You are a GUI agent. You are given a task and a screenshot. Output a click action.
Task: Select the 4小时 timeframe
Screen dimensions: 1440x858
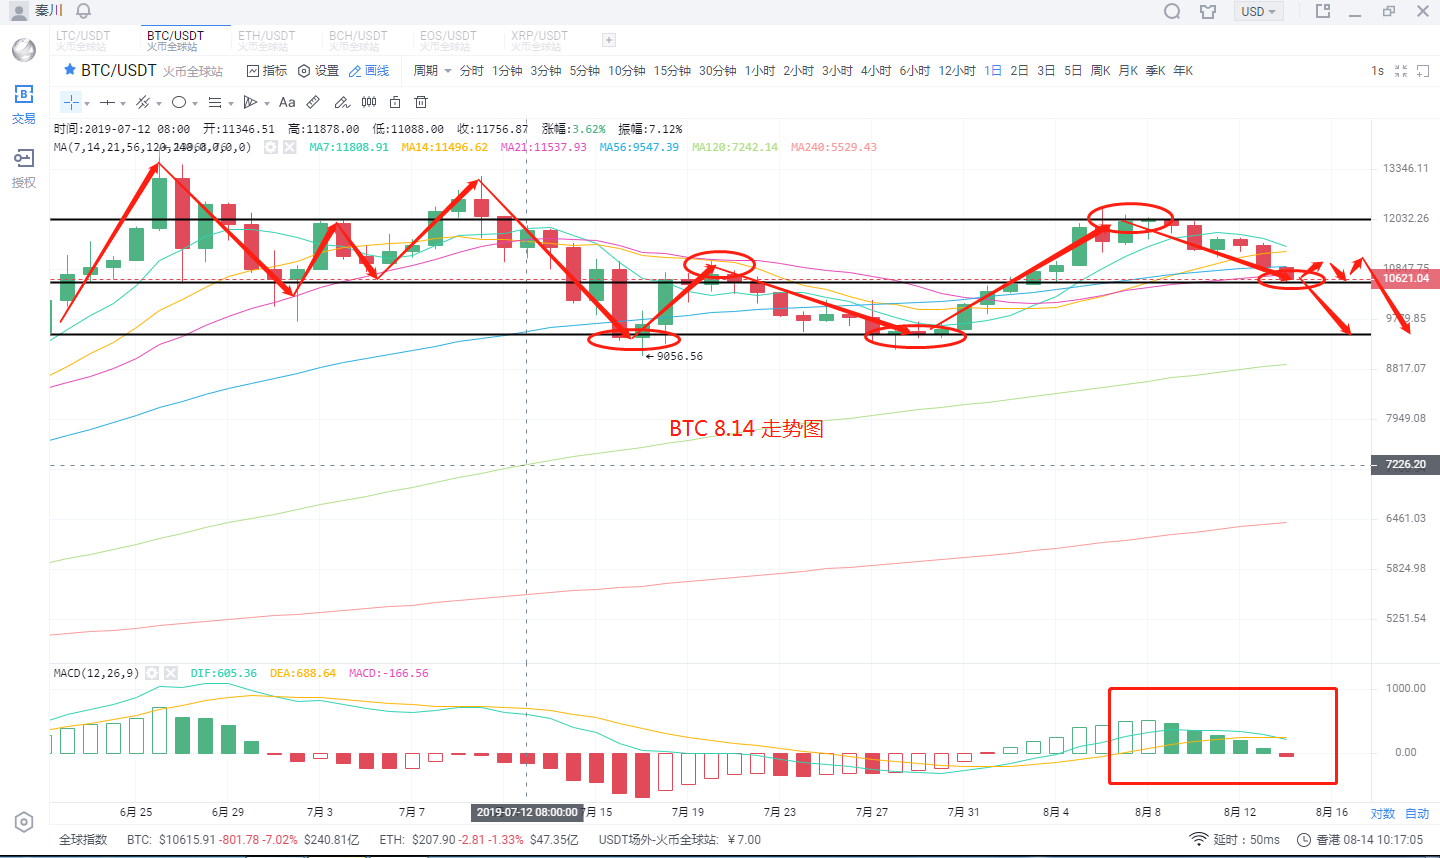point(876,70)
